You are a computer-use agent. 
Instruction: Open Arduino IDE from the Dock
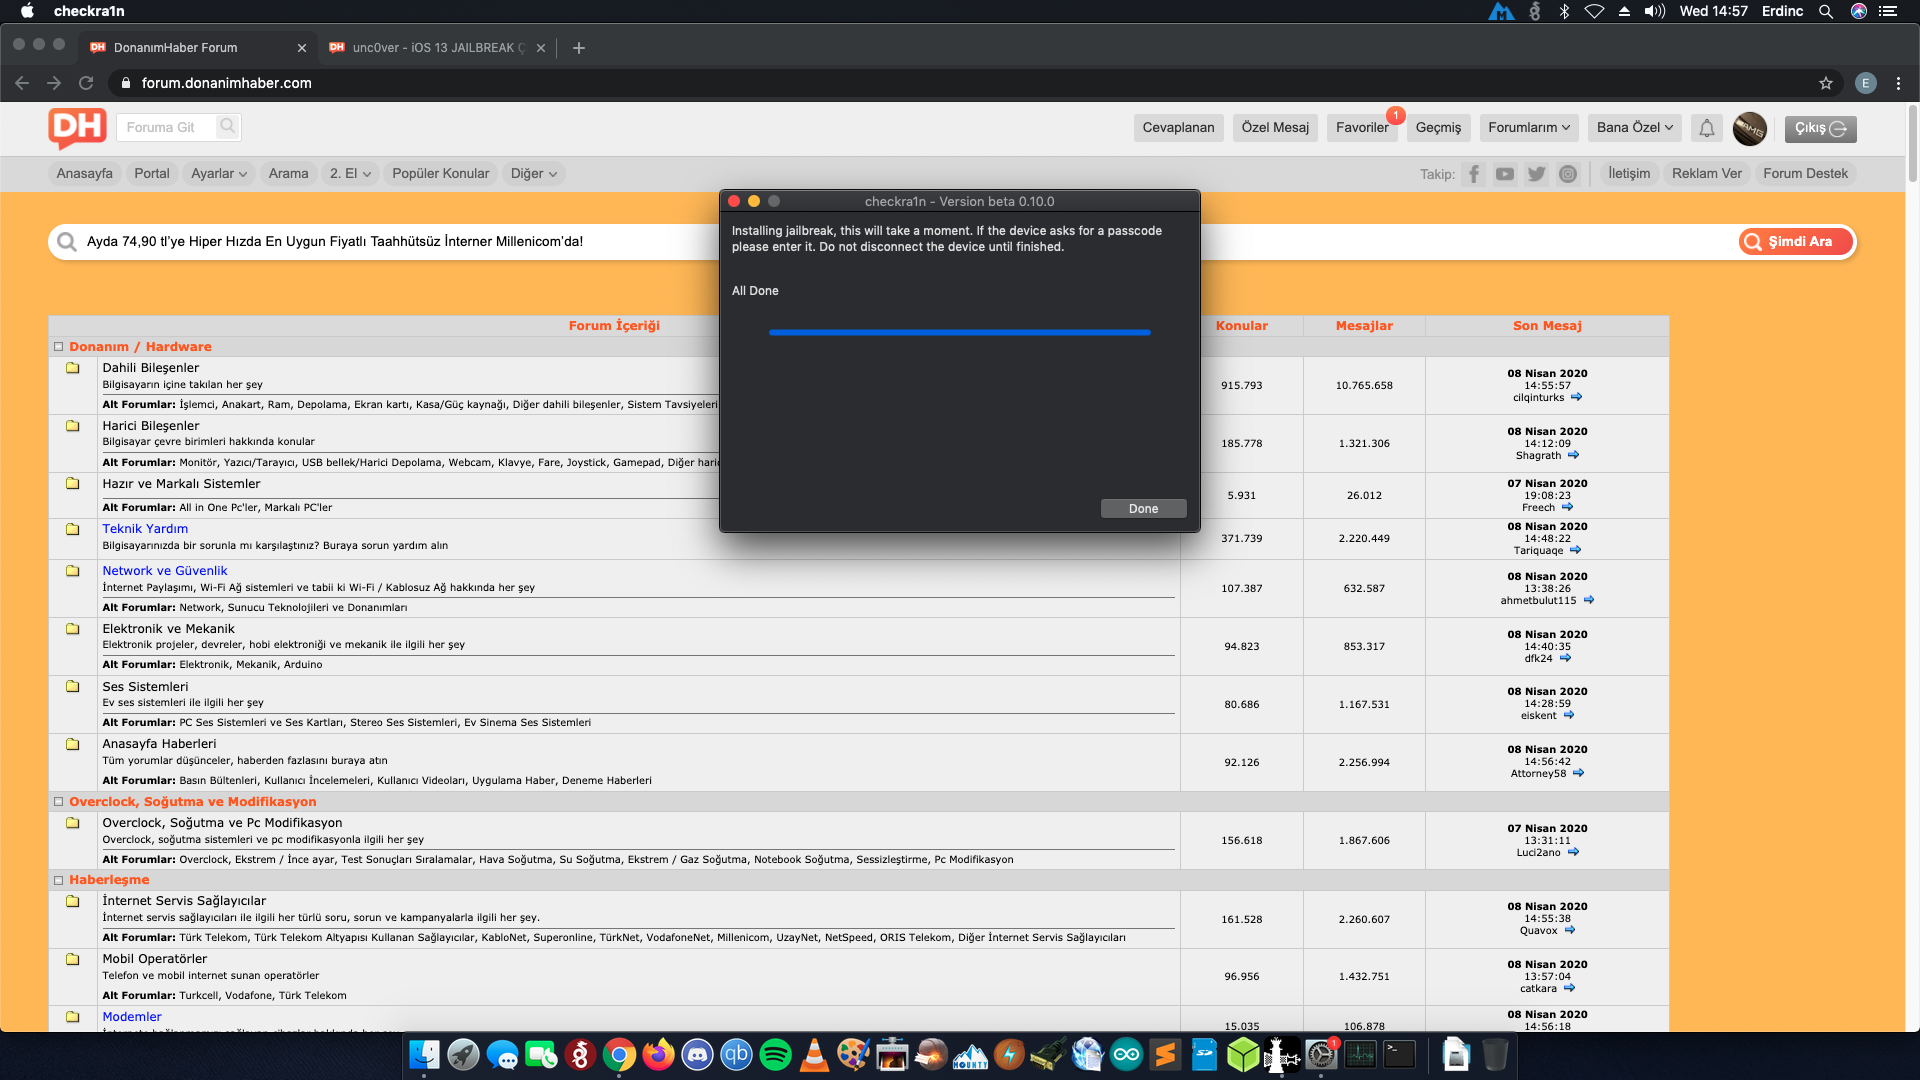click(1126, 1054)
